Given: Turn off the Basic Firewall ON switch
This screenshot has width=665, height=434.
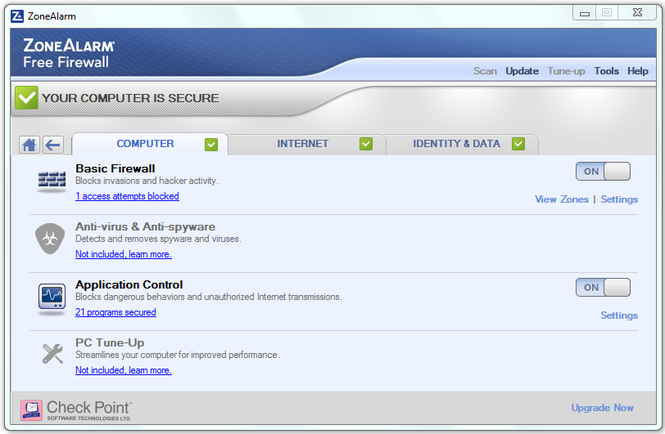Looking at the screenshot, I should coord(603,171).
